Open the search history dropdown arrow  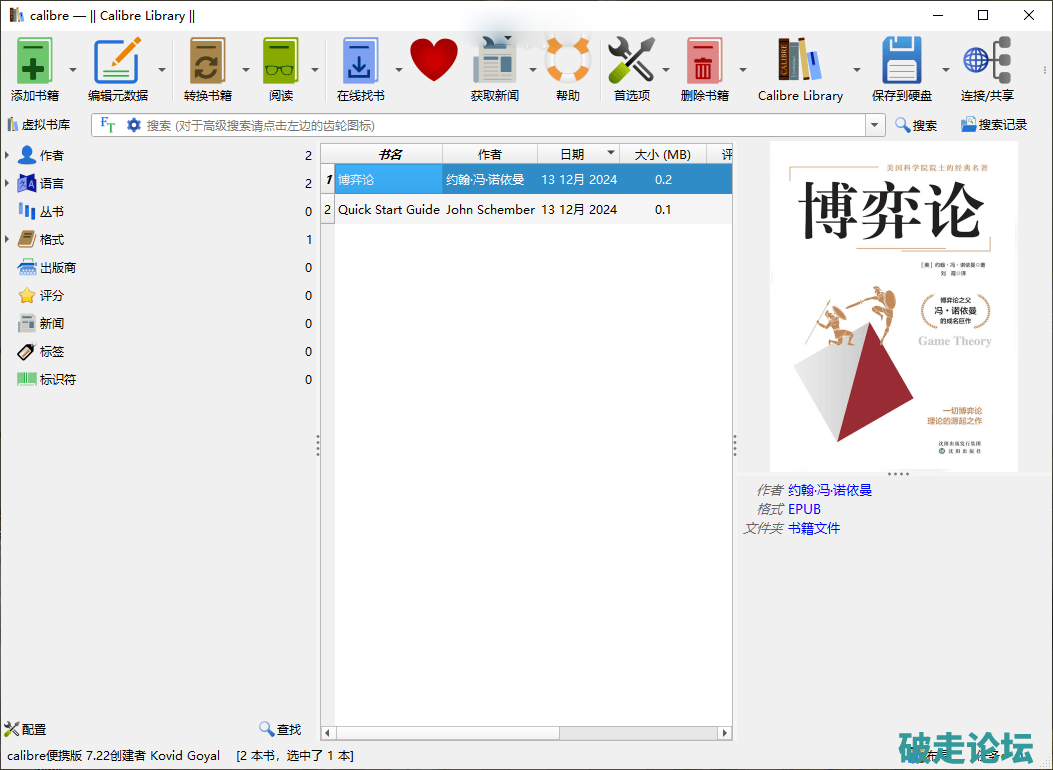click(876, 125)
